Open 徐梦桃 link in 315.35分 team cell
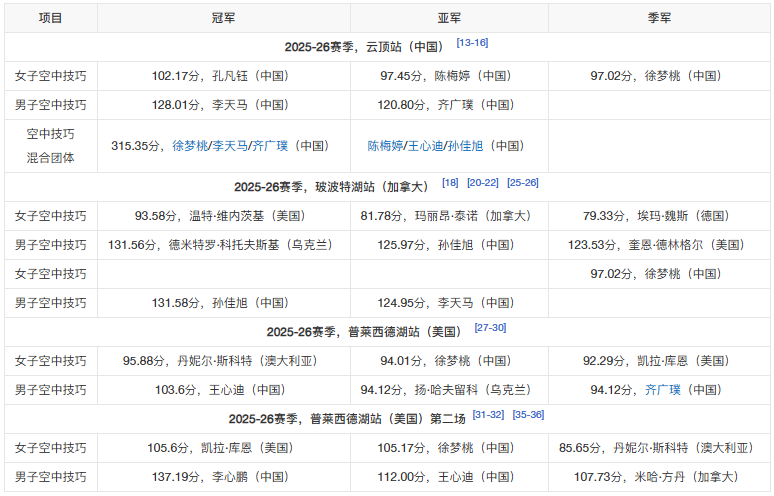 point(190,146)
